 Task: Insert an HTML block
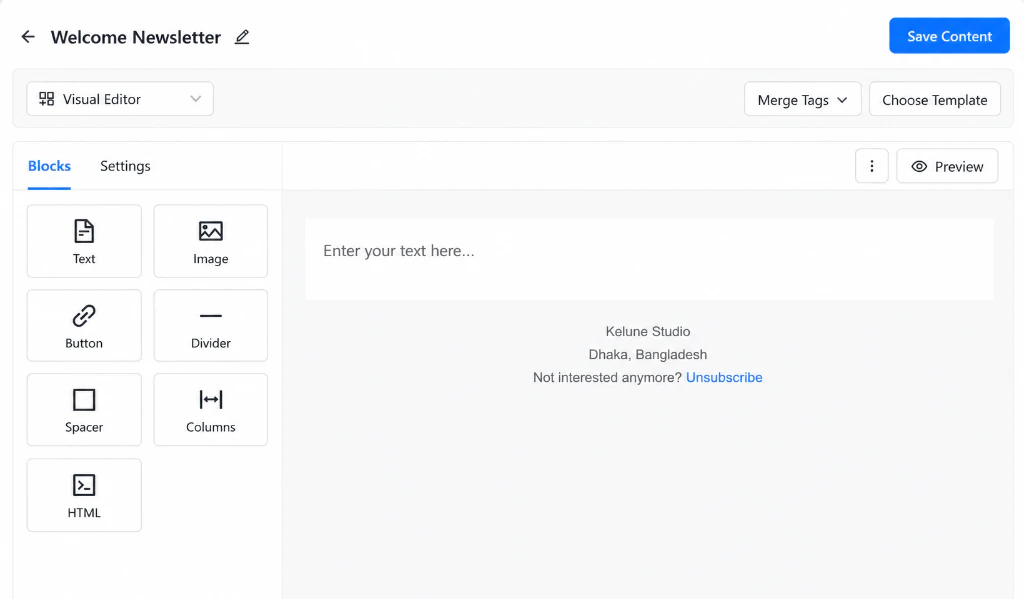click(84, 495)
